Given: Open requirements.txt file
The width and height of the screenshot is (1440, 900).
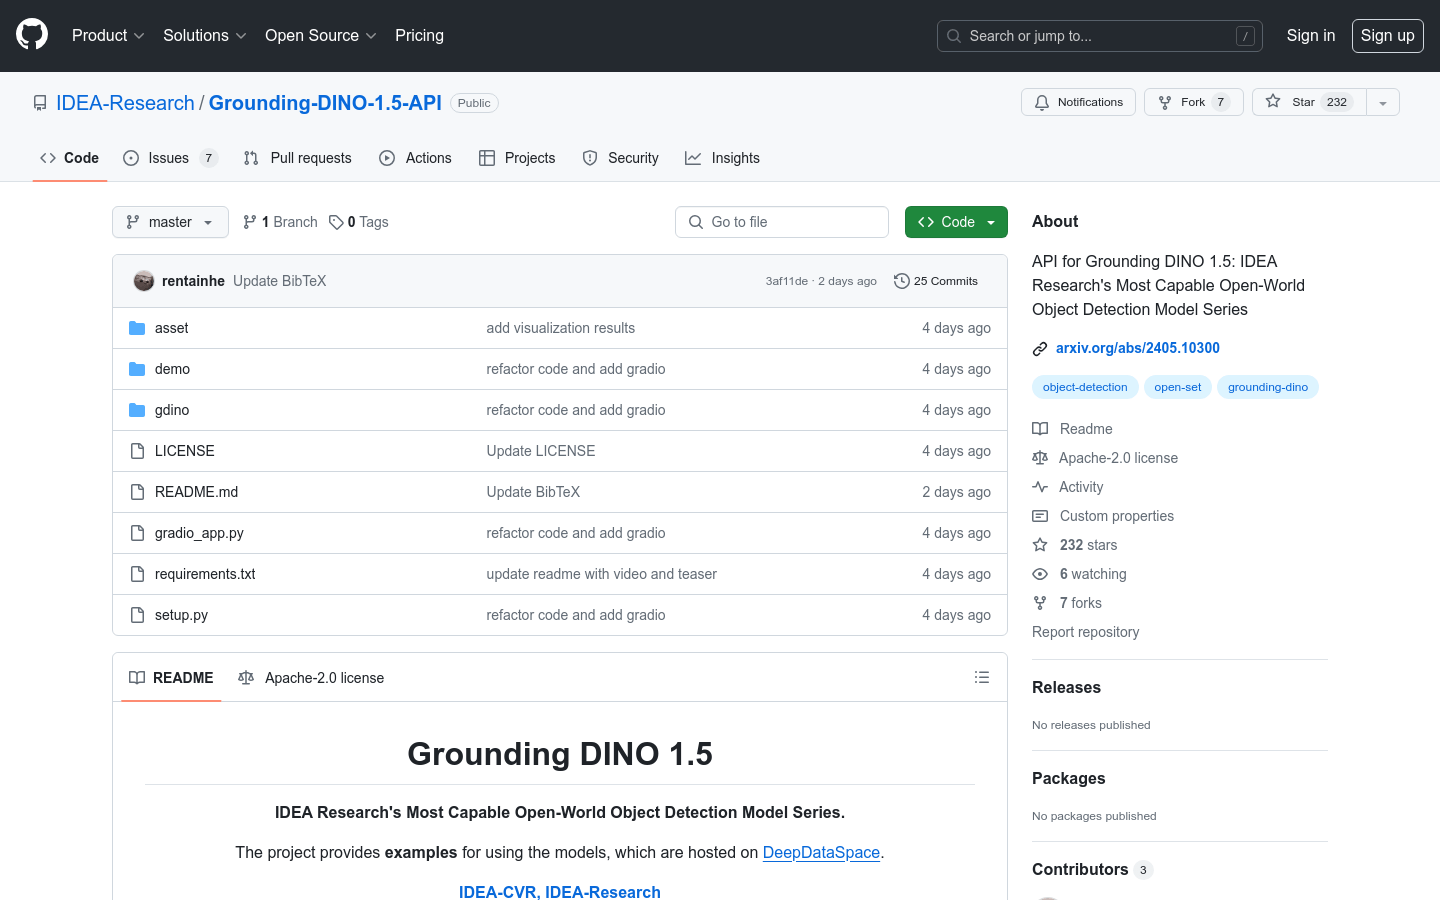Looking at the screenshot, I should pyautogui.click(x=205, y=574).
